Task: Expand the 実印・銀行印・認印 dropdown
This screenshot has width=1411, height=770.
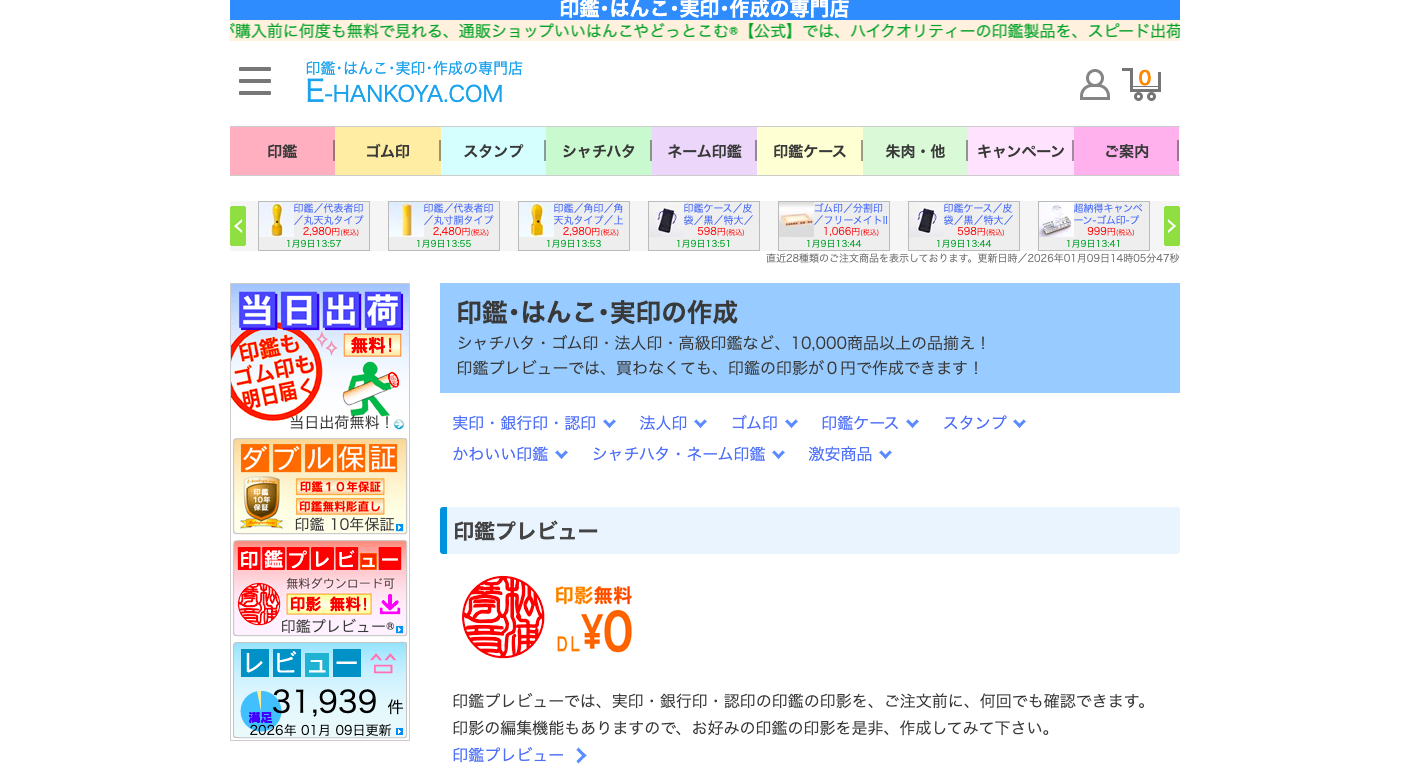Action: [533, 423]
